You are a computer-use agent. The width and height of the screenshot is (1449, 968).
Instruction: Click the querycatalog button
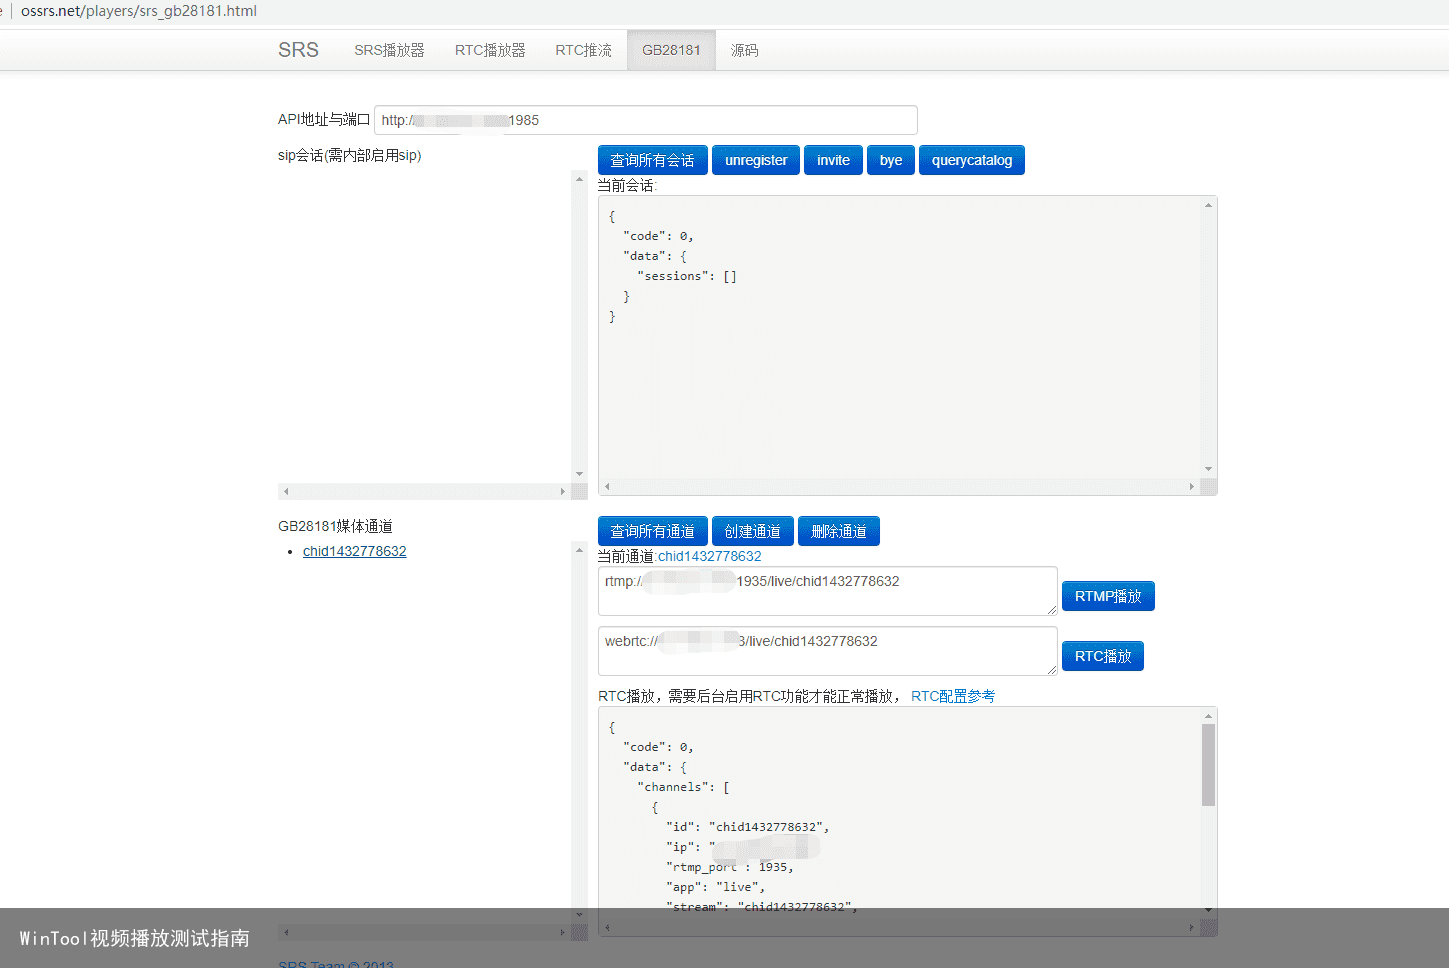point(972,160)
